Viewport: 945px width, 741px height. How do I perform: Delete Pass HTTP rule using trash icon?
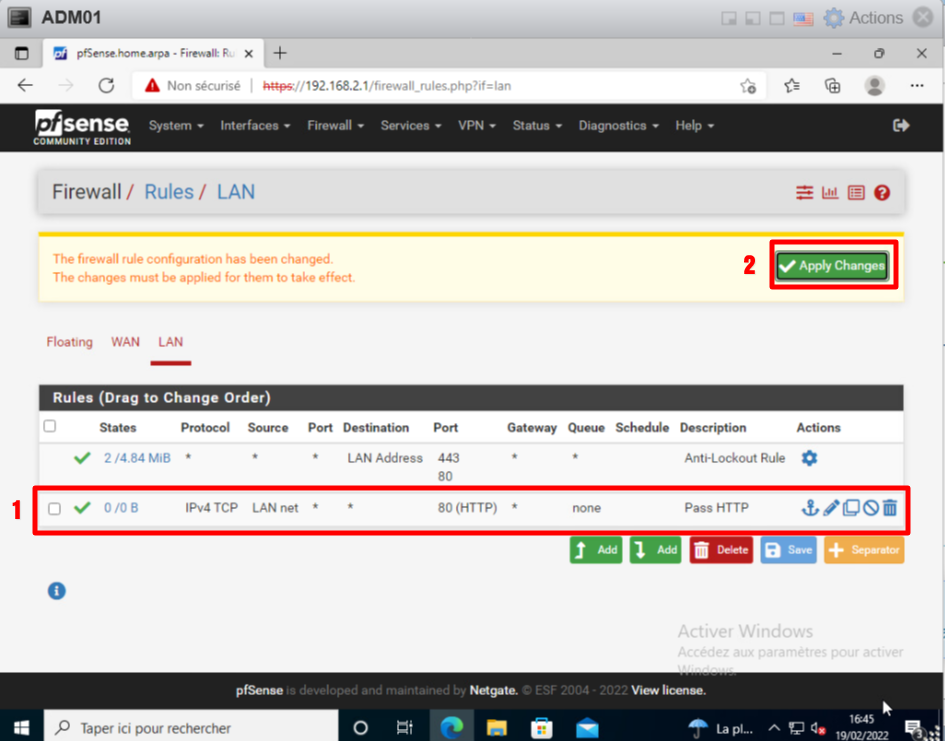(890, 508)
